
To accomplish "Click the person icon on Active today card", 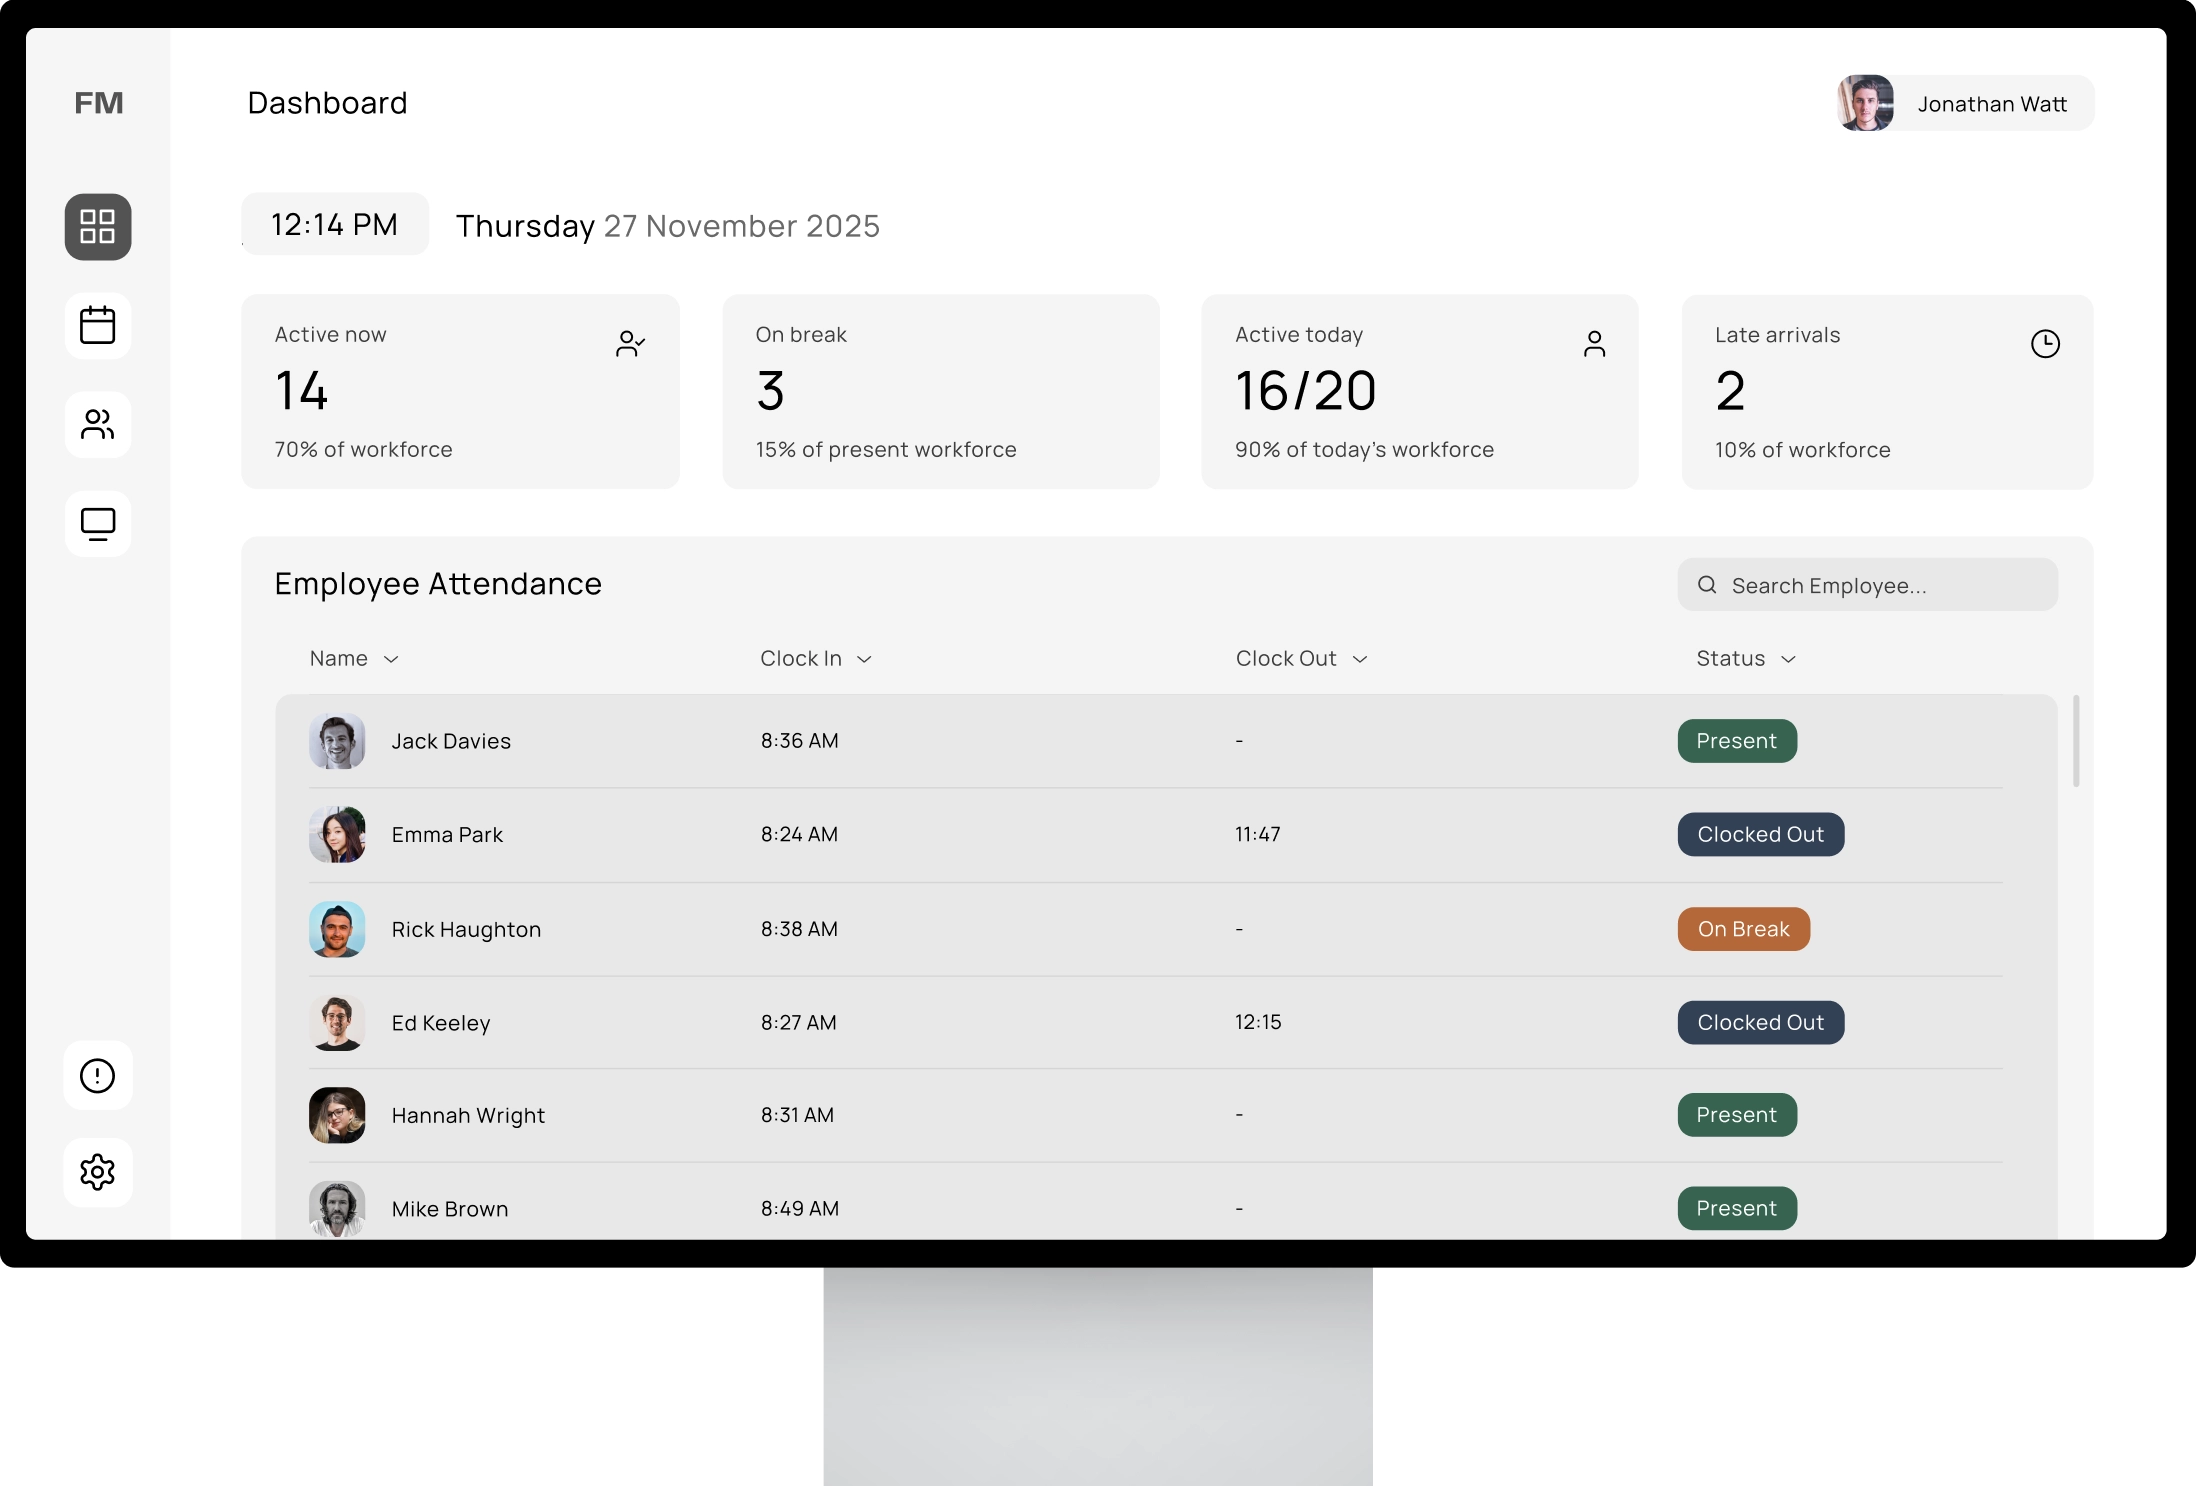I will pos(1594,344).
